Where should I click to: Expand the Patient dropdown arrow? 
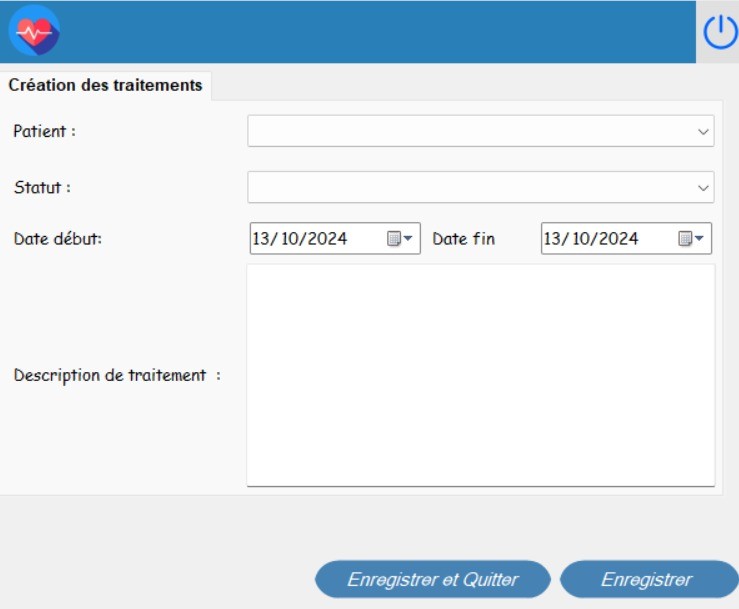click(703, 132)
